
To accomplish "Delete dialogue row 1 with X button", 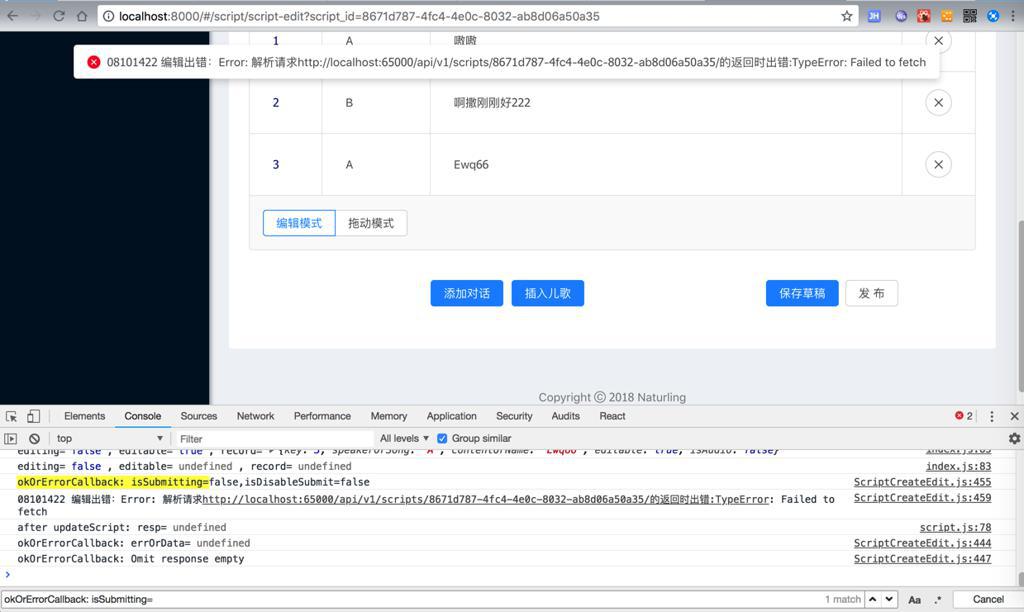I will (x=938, y=40).
